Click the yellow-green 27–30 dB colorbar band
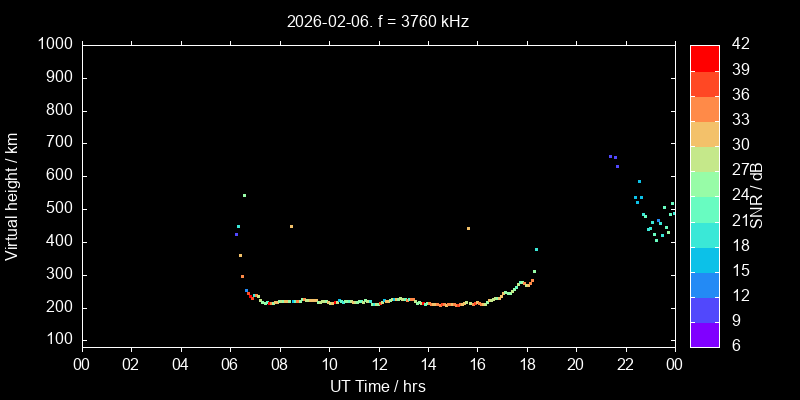Image resolution: width=800 pixels, height=400 pixels. [x=705, y=158]
